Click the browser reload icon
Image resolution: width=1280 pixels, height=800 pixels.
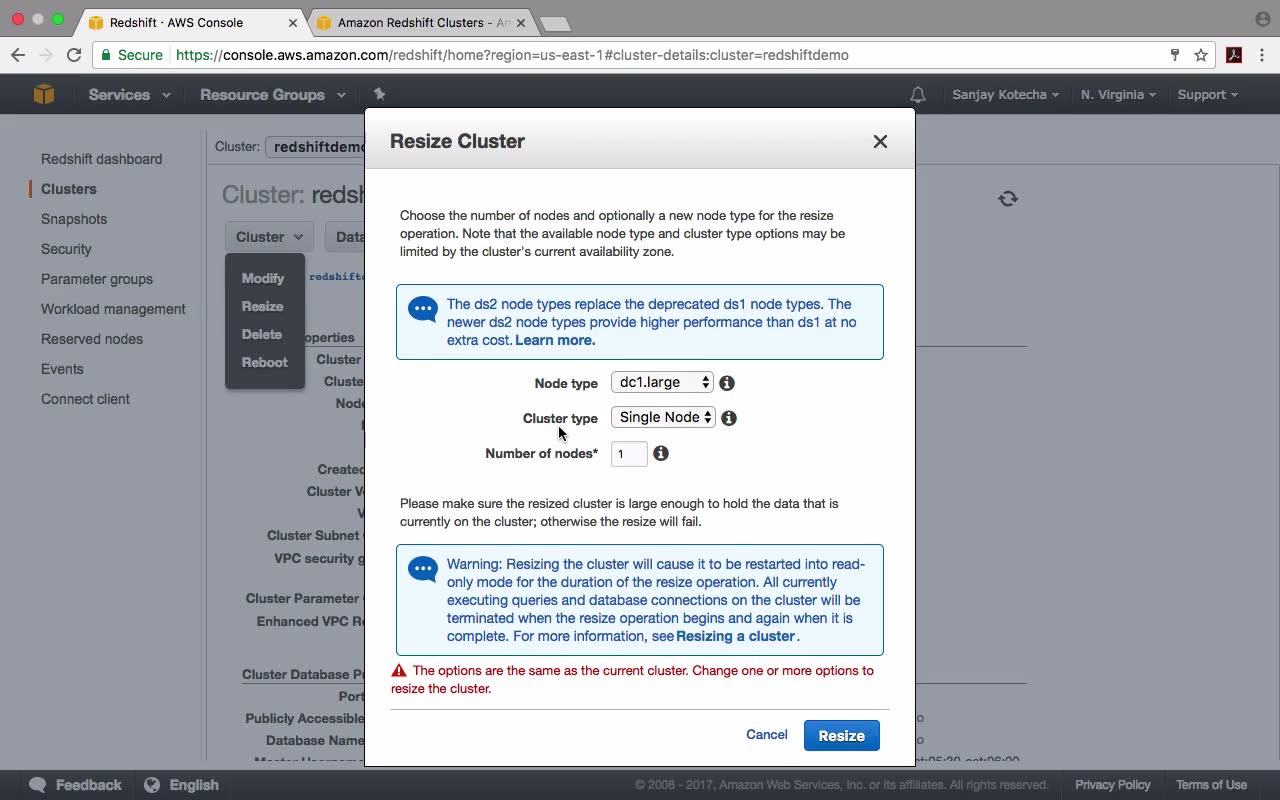[x=73, y=55]
